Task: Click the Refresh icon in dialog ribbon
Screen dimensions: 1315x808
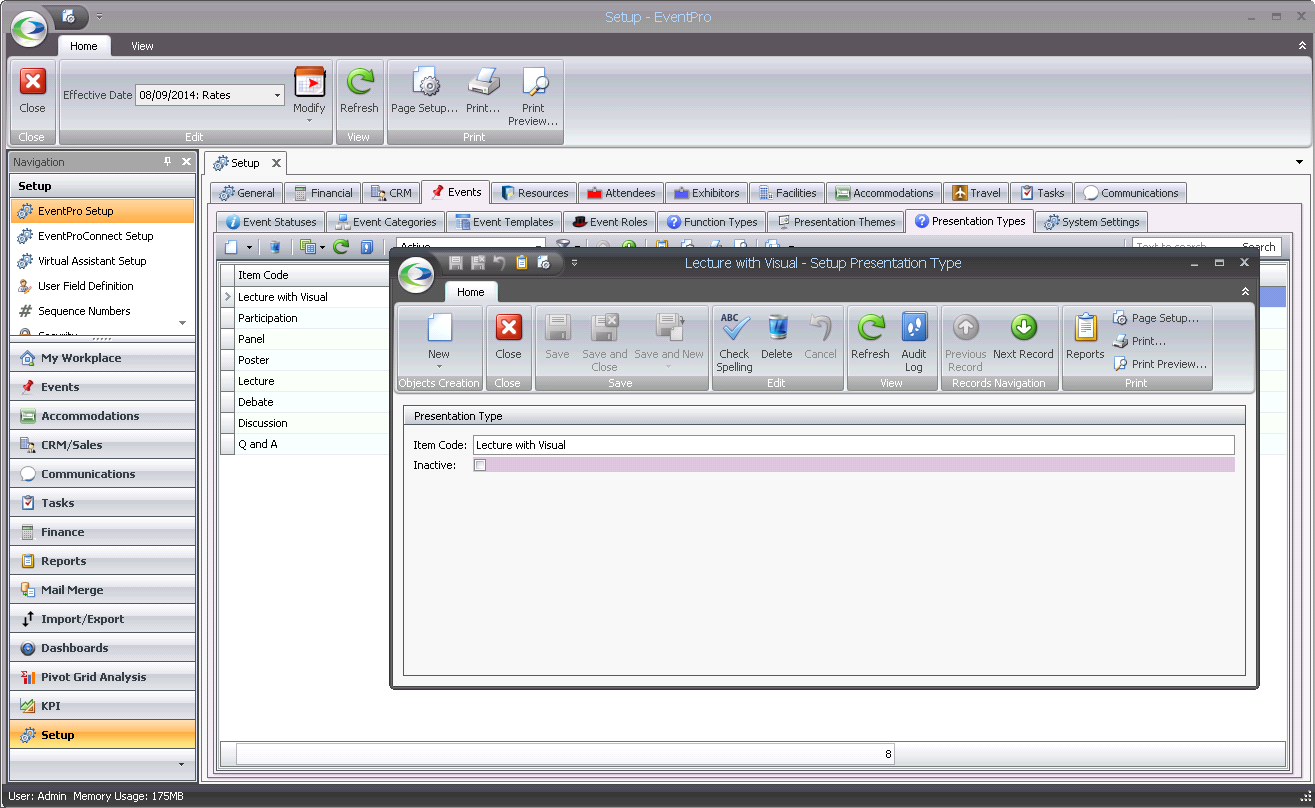Action: click(870, 328)
